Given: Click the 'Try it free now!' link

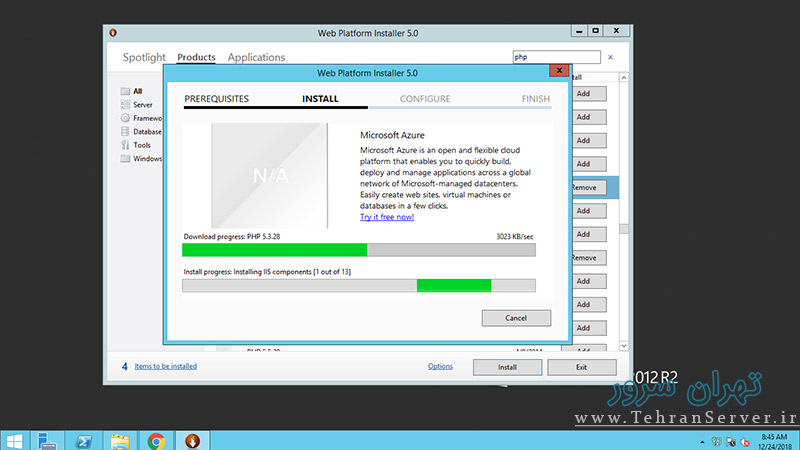Looking at the screenshot, I should tap(388, 217).
